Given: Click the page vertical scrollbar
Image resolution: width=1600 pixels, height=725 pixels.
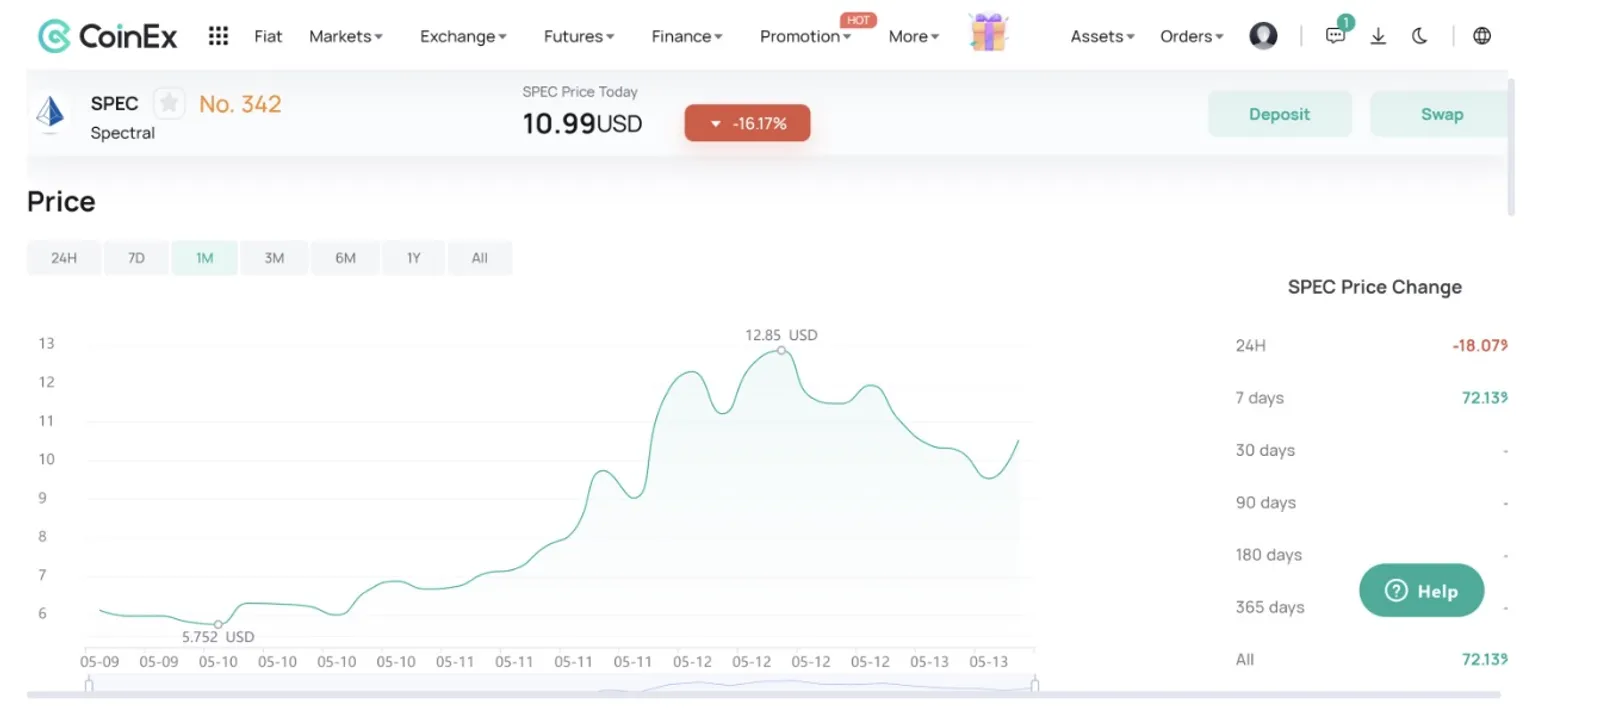Looking at the screenshot, I should pyautogui.click(x=1511, y=148).
